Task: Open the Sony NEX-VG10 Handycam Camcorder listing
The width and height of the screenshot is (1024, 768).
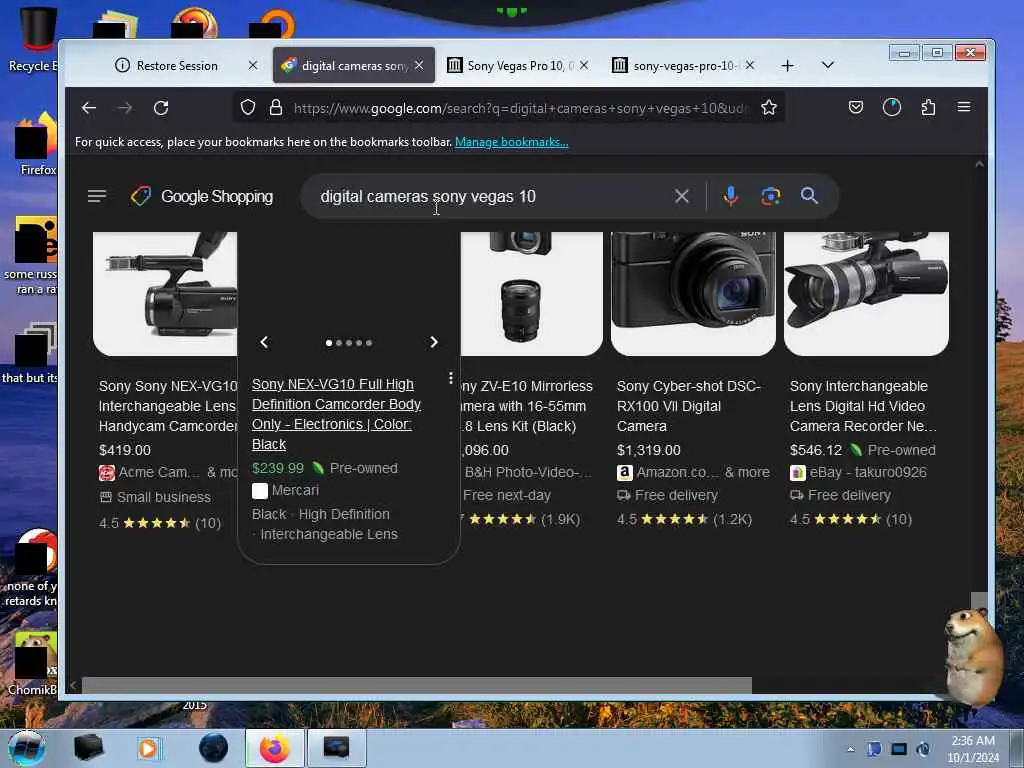Action: point(168,406)
